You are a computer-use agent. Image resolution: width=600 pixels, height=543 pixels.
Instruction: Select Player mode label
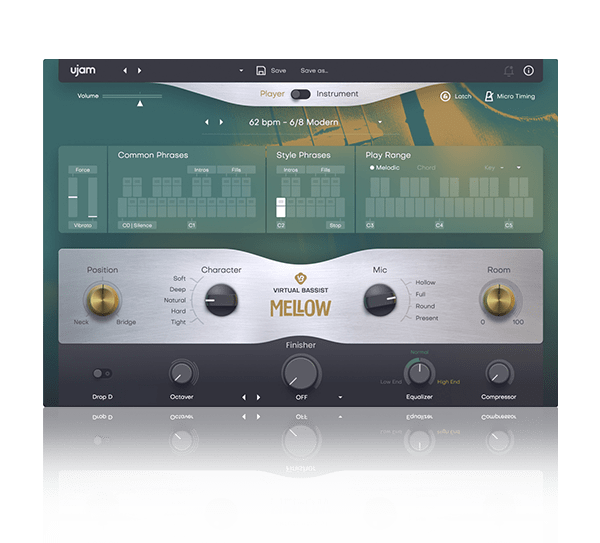coord(272,94)
